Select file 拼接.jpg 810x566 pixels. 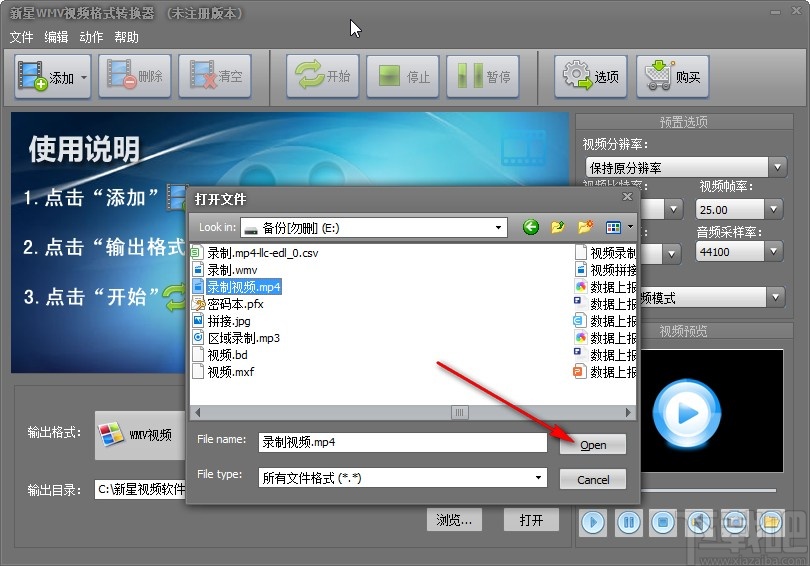[x=229, y=321]
